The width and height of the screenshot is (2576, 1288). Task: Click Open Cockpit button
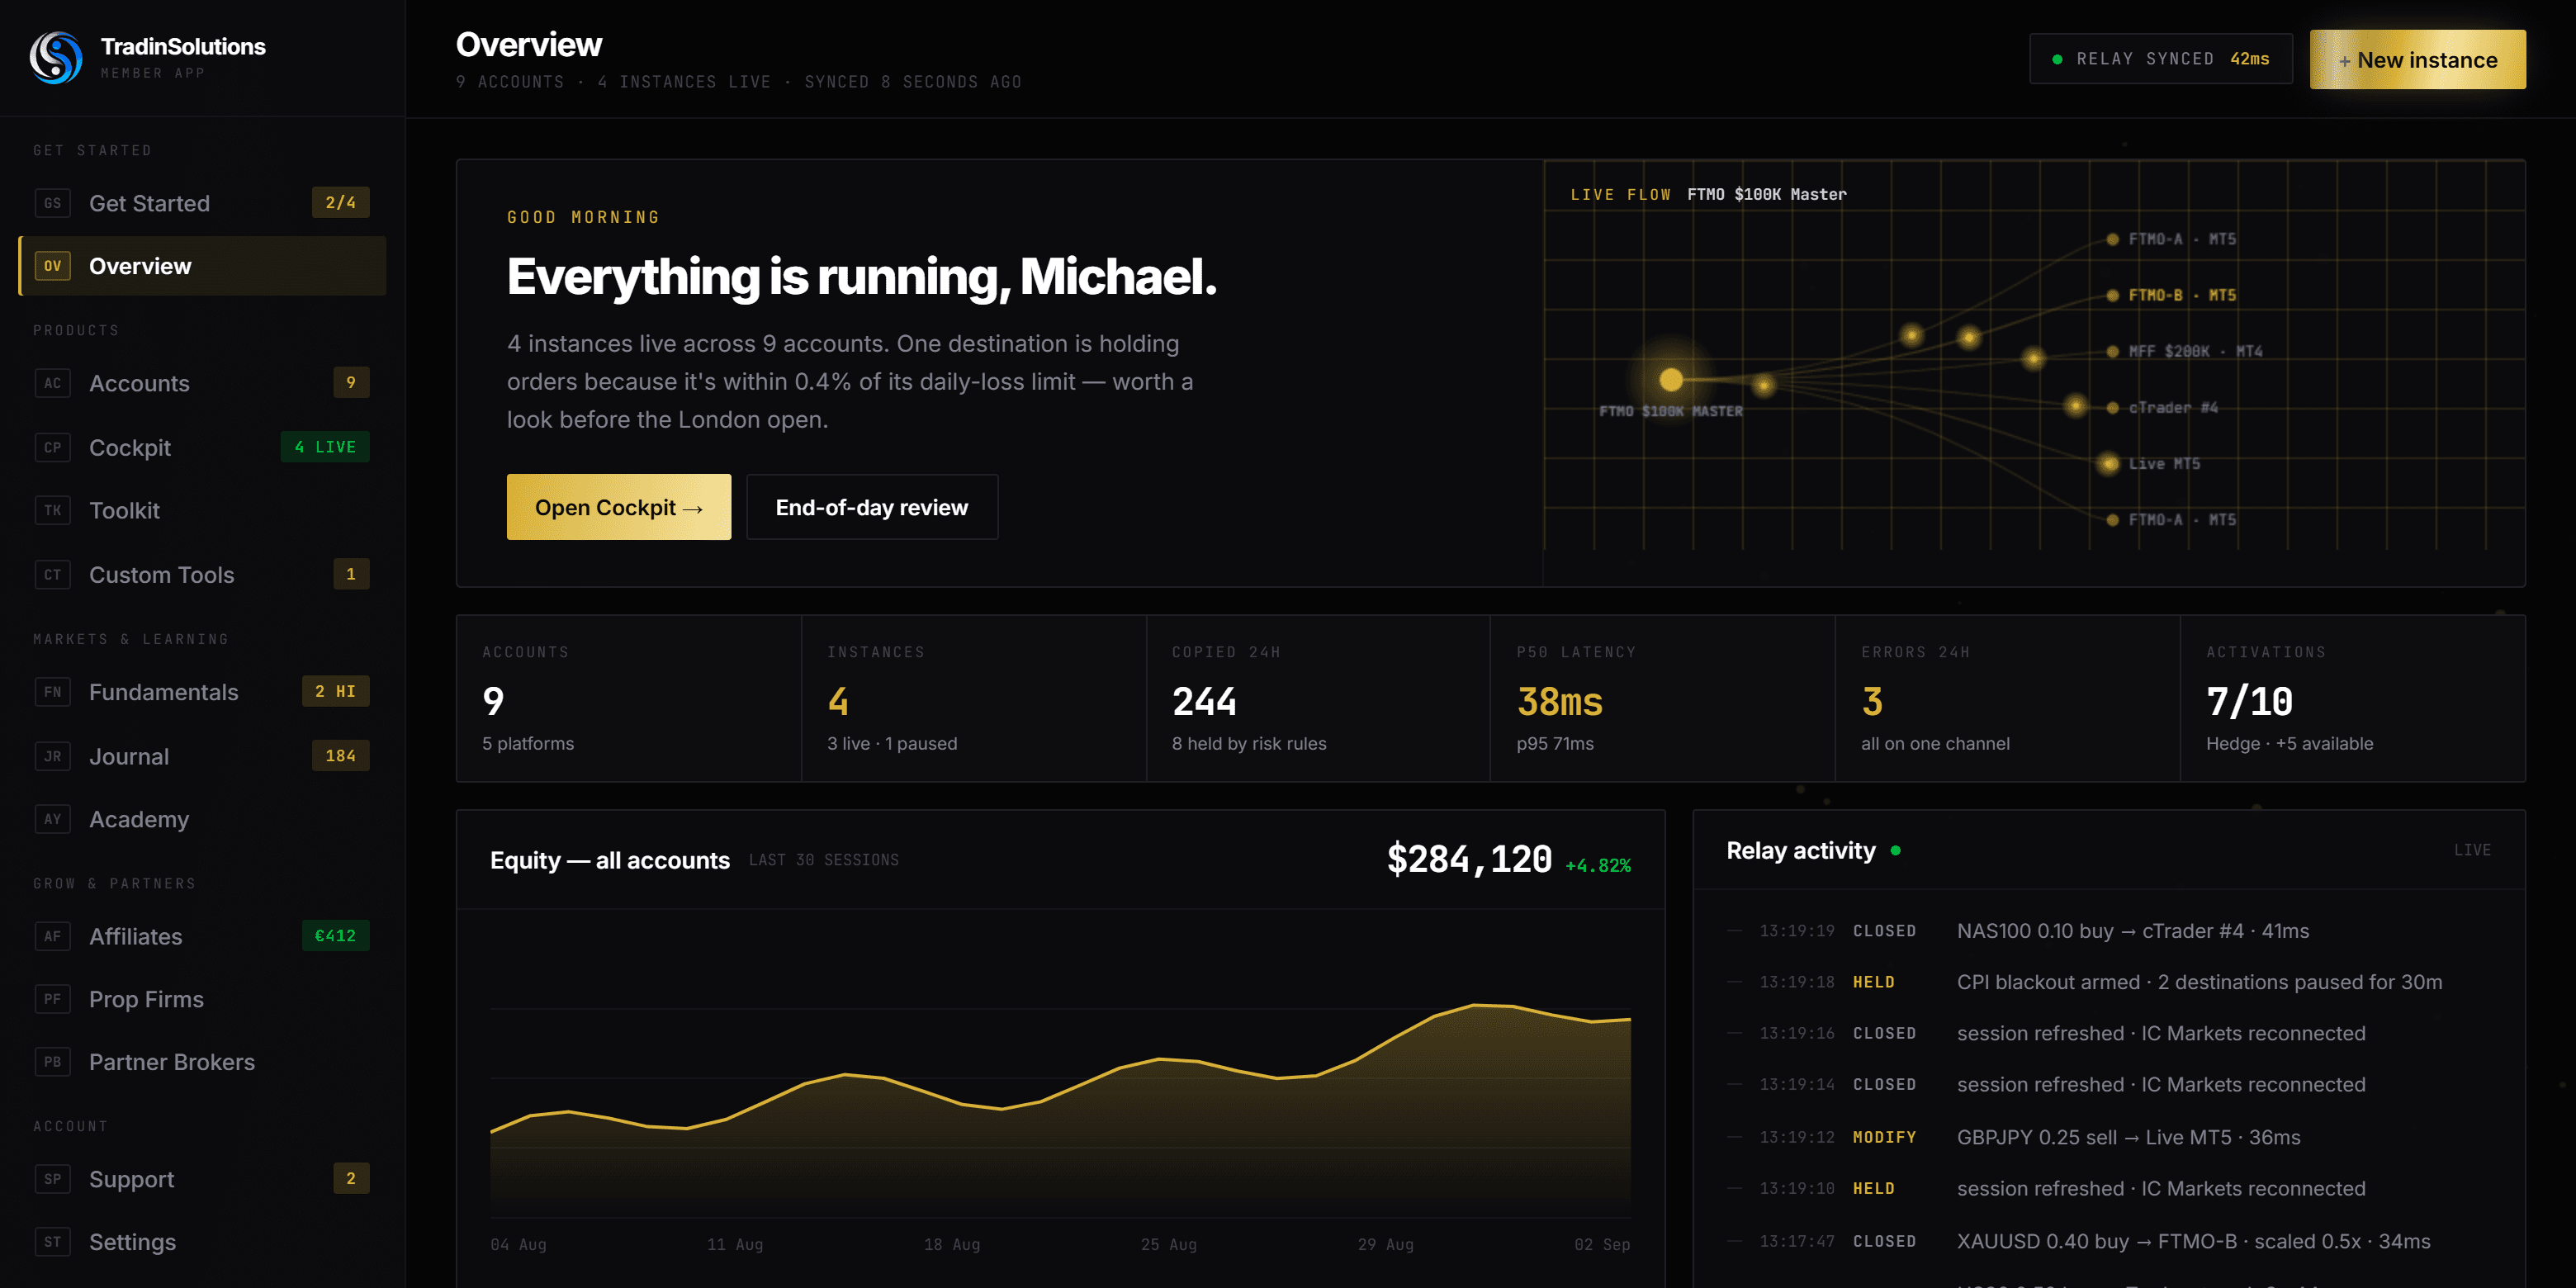tap(618, 507)
